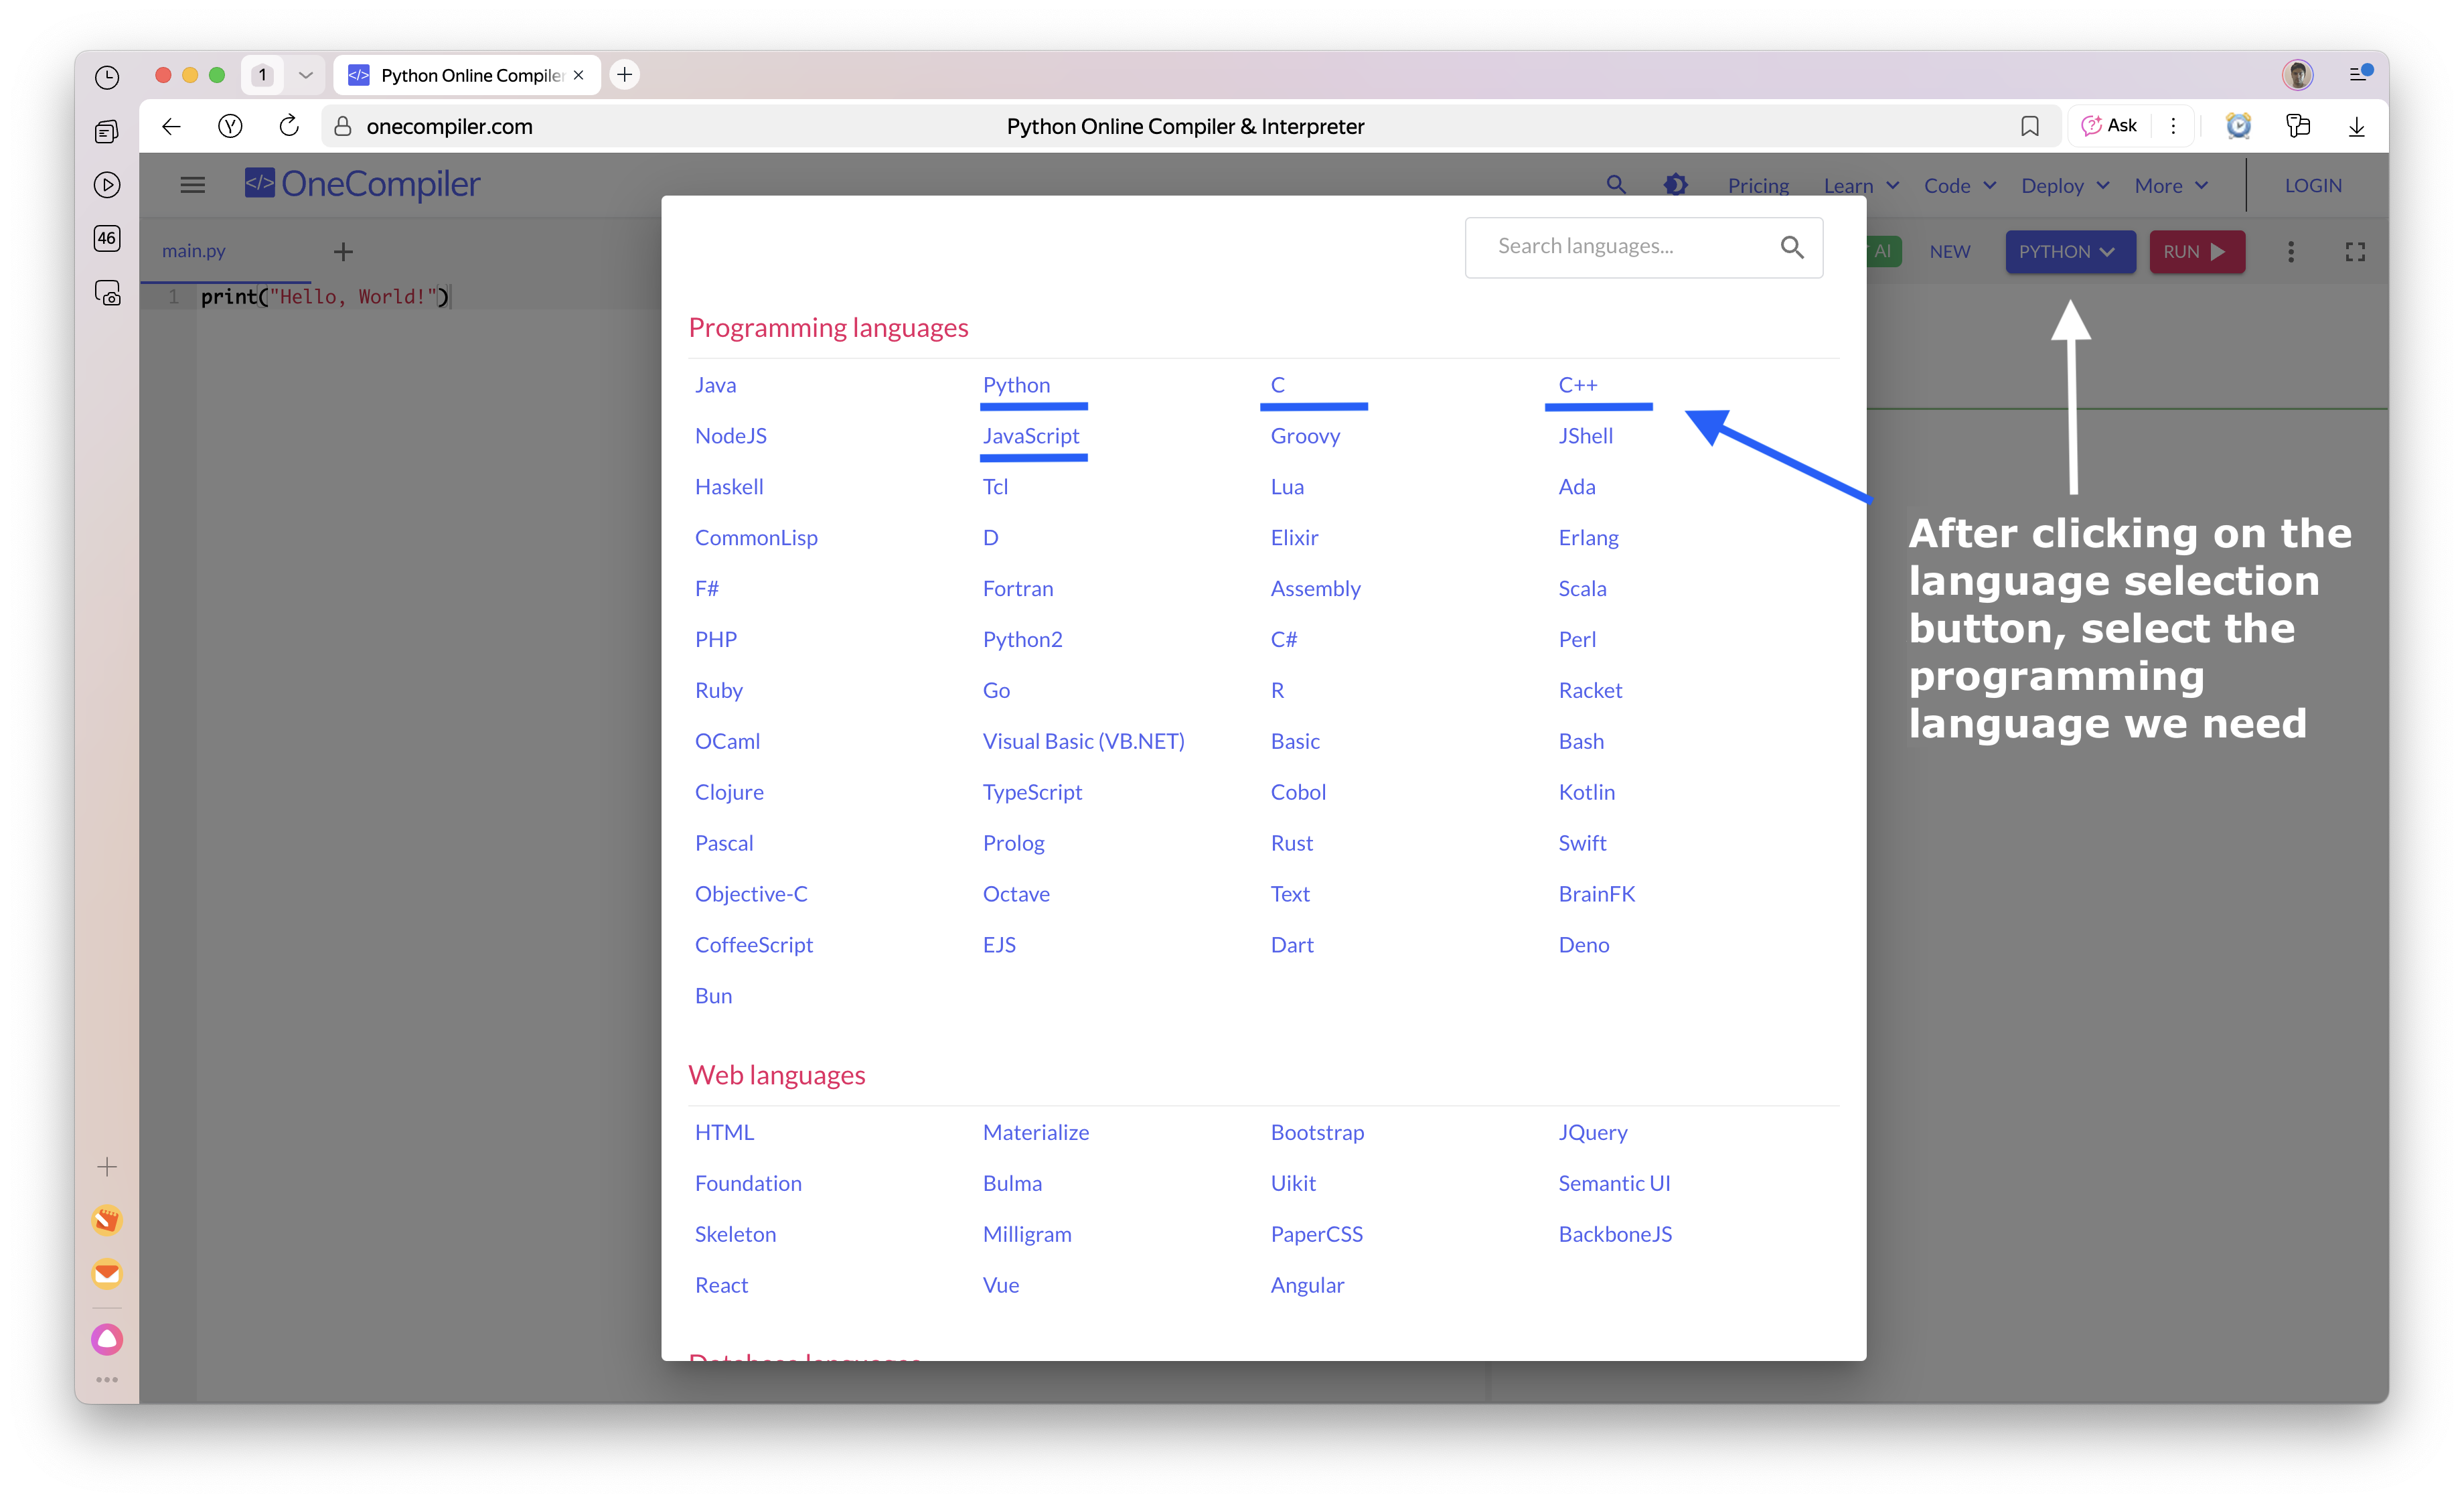Pick Rust programming language
This screenshot has height=1503, width=2464.
click(1291, 843)
